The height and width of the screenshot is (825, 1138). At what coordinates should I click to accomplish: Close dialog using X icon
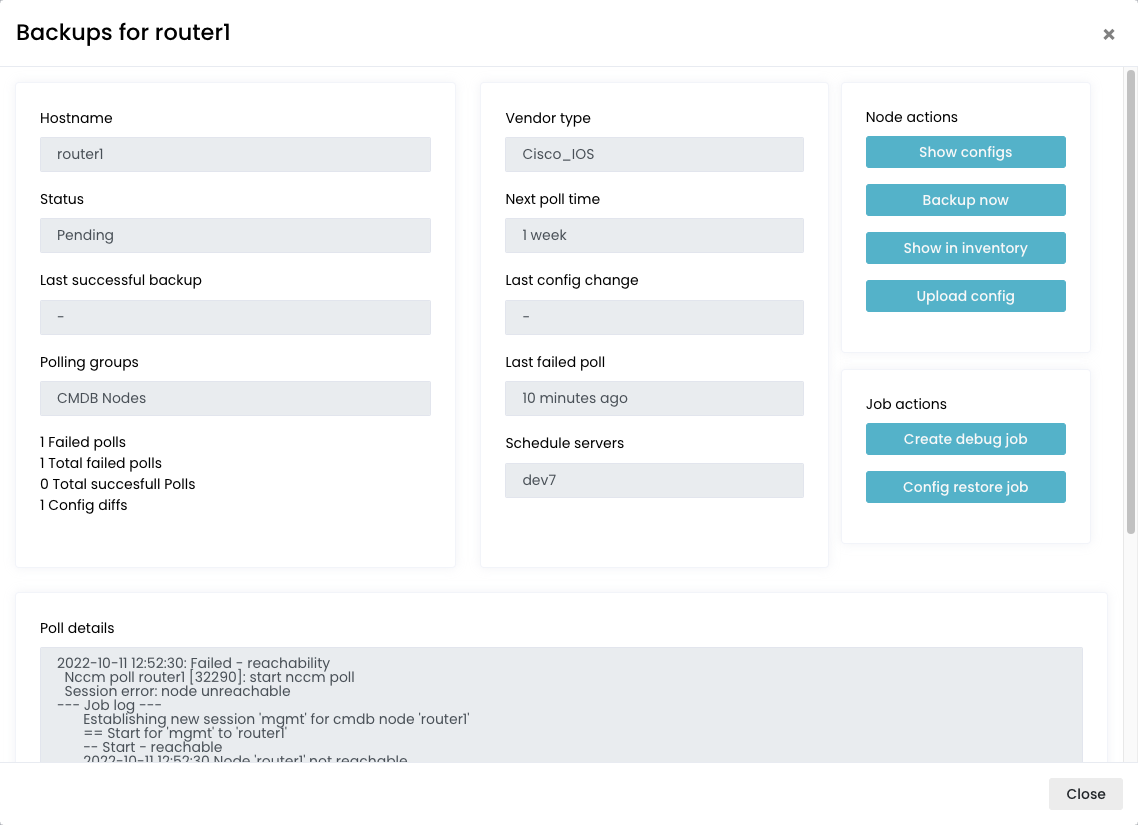pos(1108,34)
